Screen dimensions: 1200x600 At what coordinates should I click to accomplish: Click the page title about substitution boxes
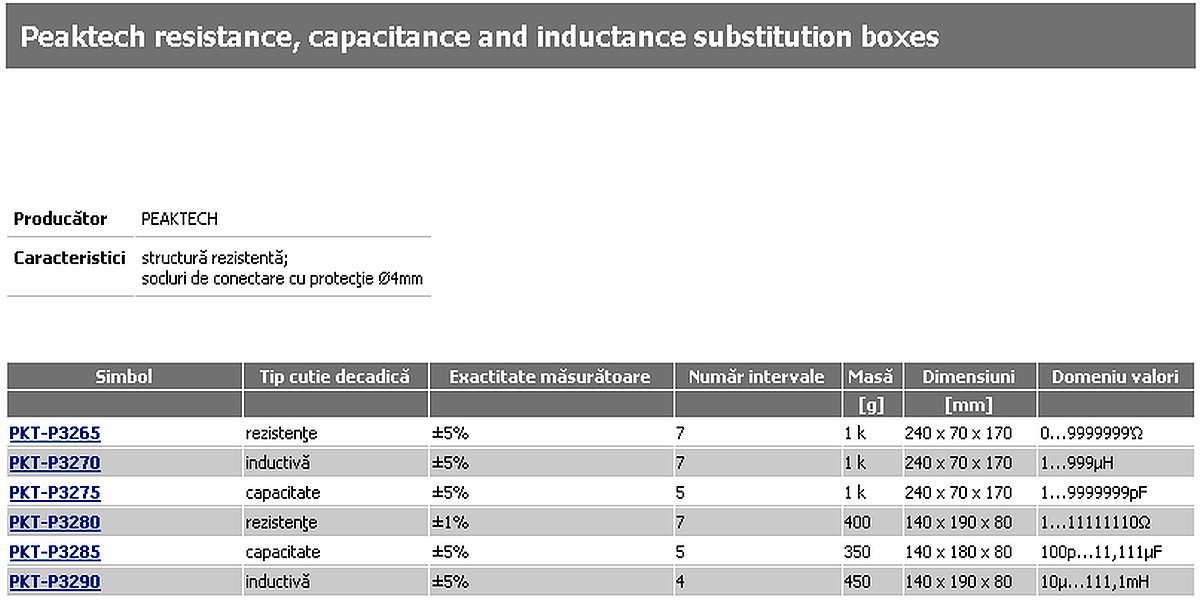coord(480,37)
